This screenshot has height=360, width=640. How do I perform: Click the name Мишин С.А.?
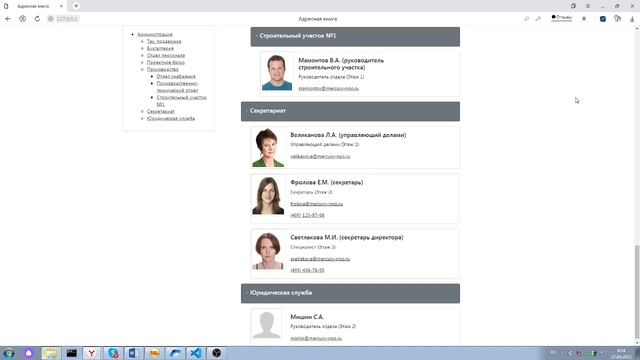point(307,317)
